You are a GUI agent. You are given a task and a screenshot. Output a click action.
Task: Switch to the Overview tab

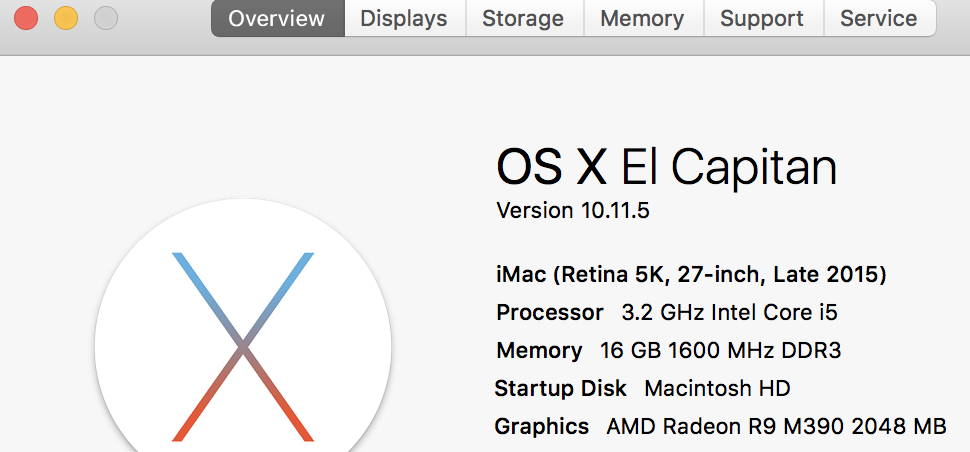coord(278,19)
